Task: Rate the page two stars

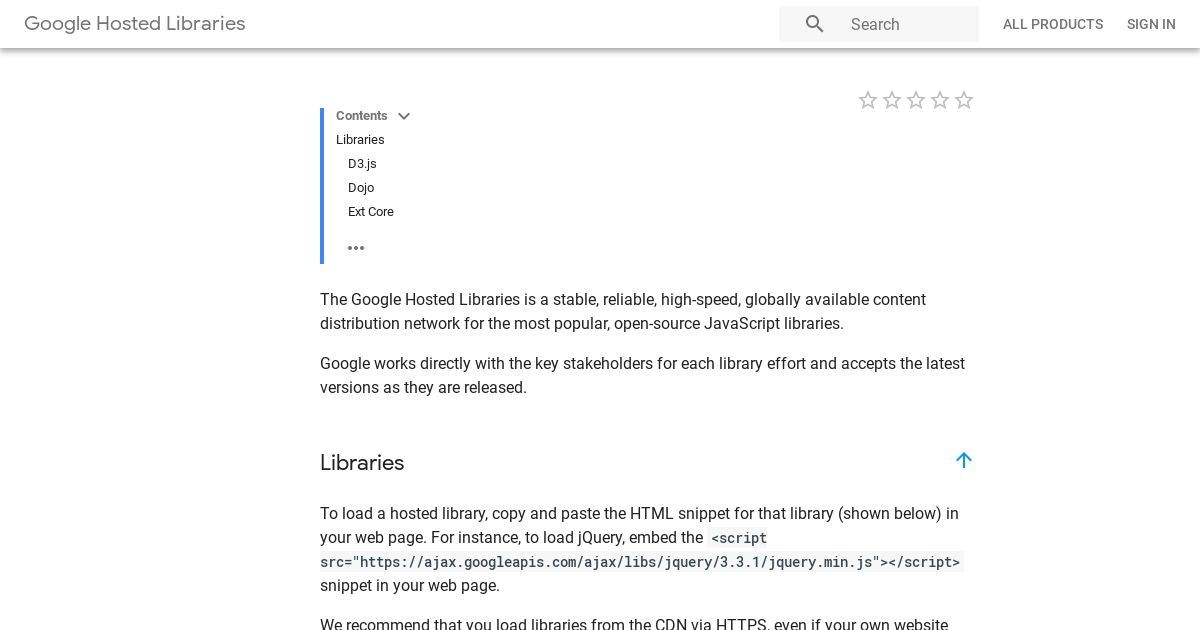Action: pos(892,100)
